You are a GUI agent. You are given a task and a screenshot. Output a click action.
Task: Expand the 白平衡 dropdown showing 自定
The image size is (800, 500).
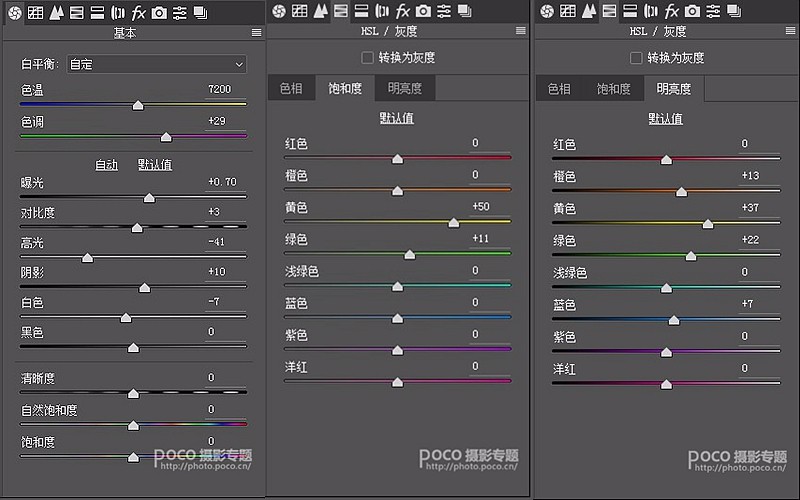pyautogui.click(x=157, y=64)
